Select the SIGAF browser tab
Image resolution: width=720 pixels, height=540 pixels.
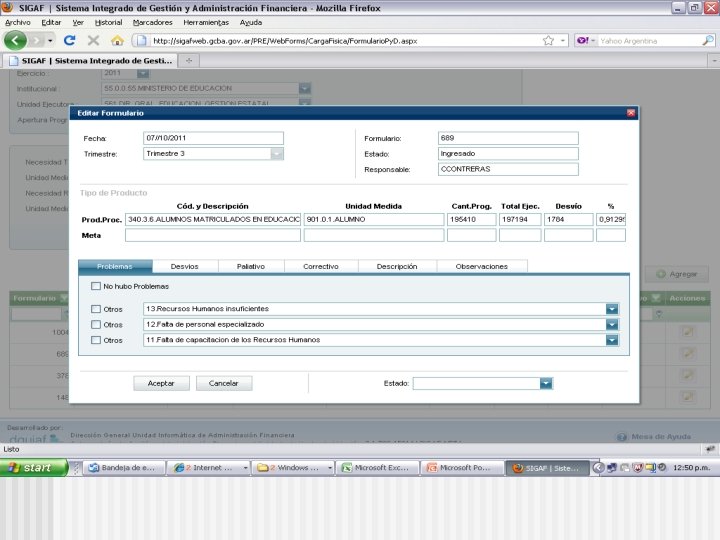tap(90, 60)
